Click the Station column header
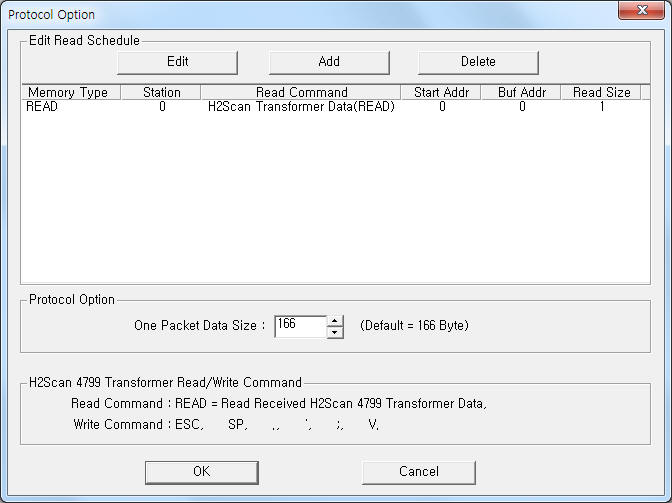The height and width of the screenshot is (503, 672). pyautogui.click(x=161, y=92)
